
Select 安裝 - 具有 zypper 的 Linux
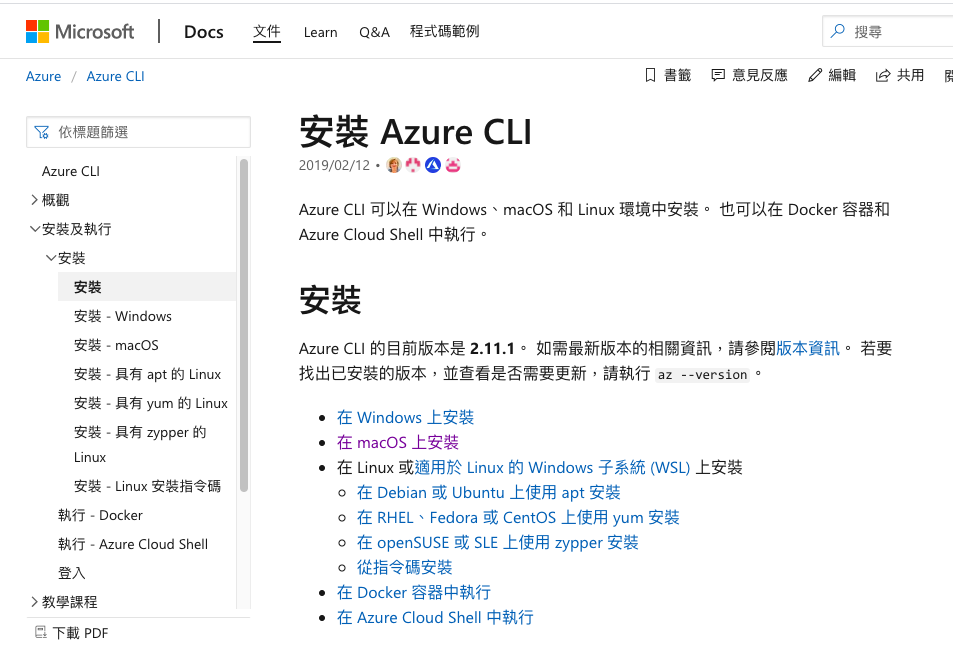pyautogui.click(x=140, y=444)
